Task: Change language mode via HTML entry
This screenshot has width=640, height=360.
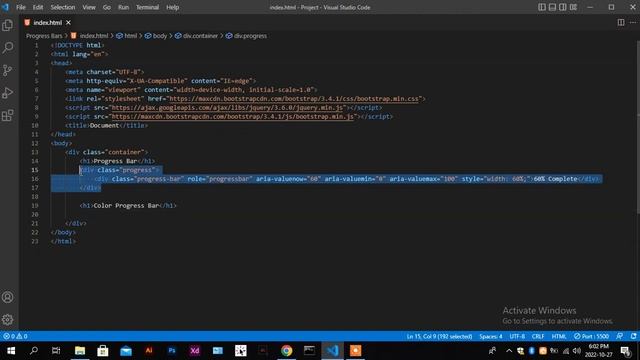Action: tap(559, 336)
